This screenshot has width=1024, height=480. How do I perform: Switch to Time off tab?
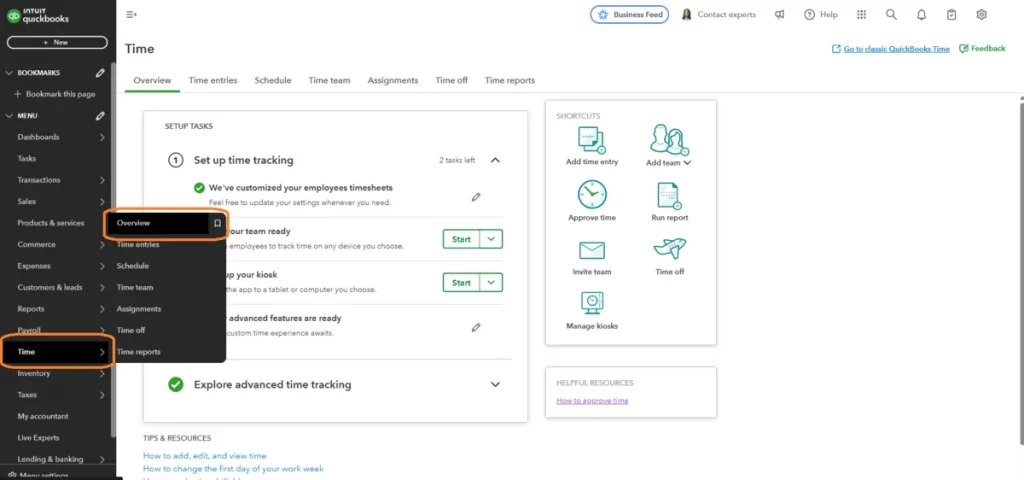(x=451, y=80)
